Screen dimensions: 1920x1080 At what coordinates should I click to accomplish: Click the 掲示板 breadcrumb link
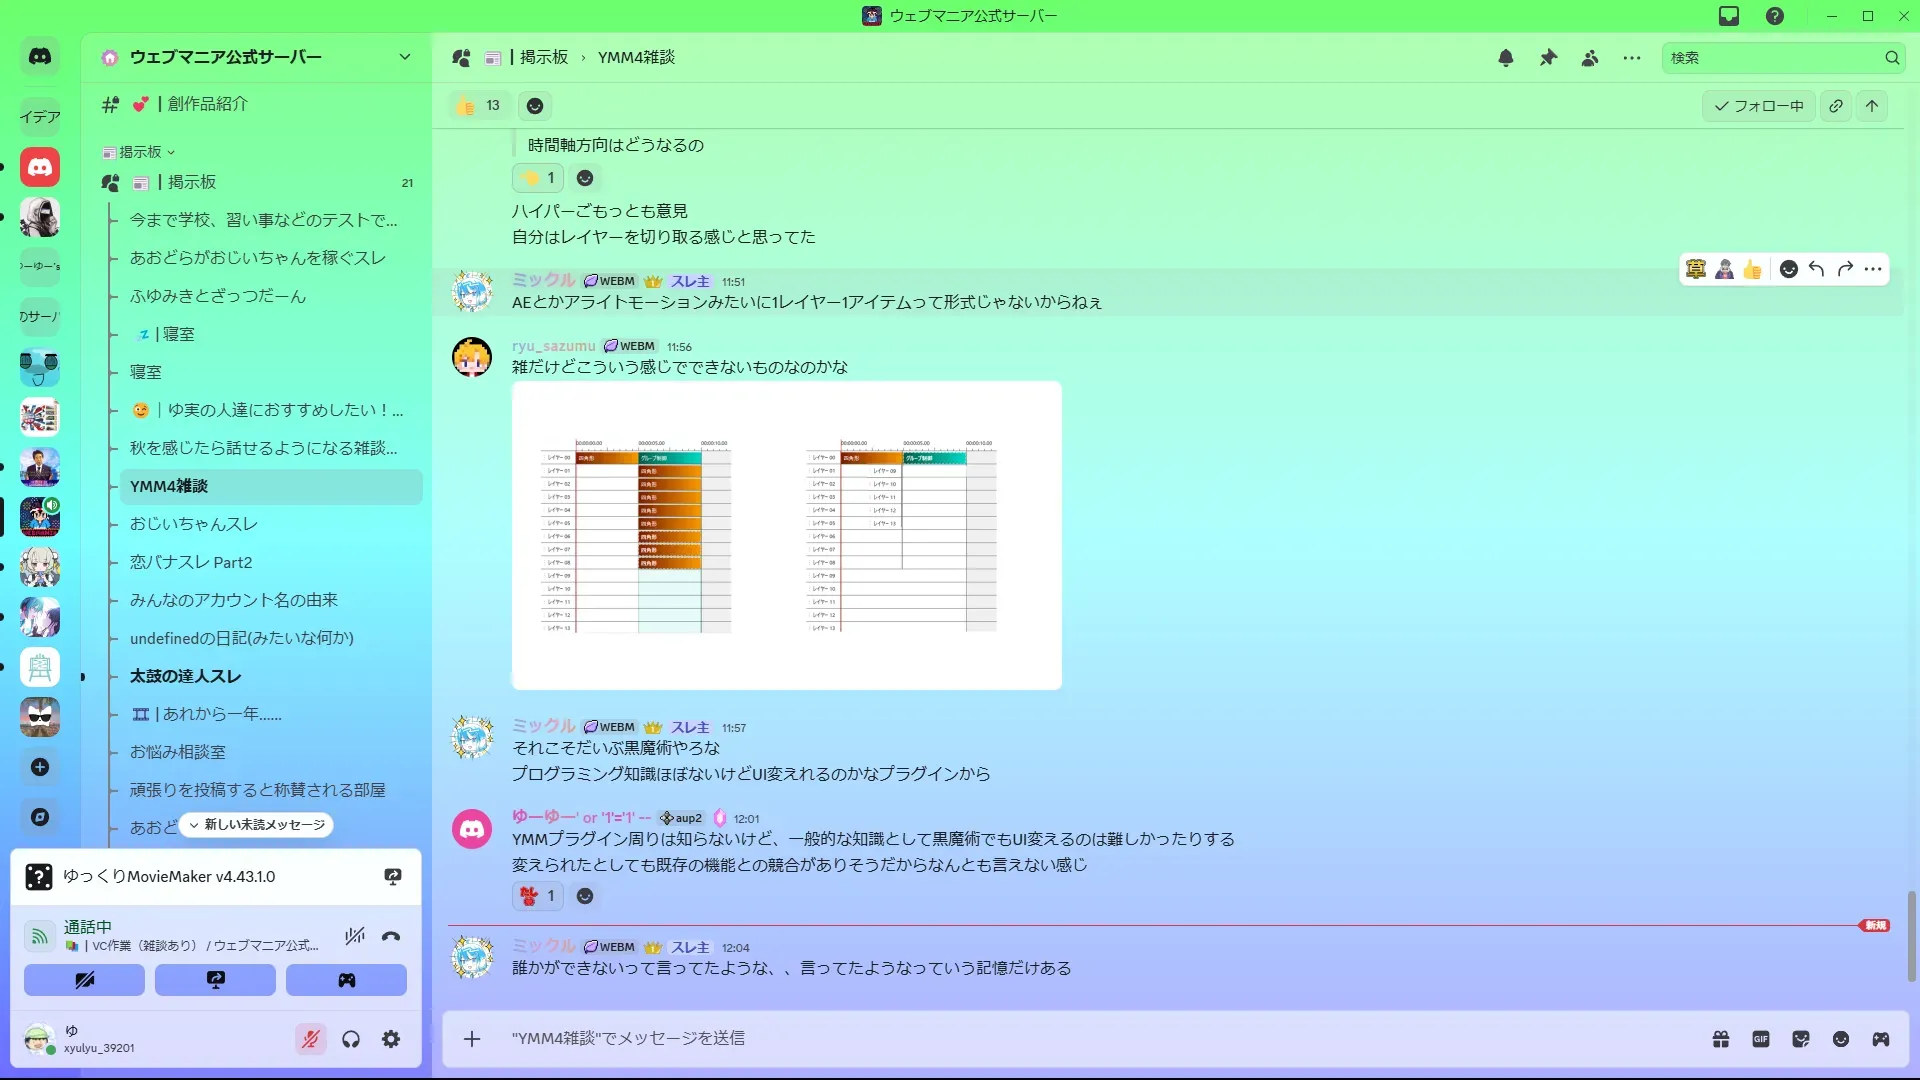click(x=543, y=58)
